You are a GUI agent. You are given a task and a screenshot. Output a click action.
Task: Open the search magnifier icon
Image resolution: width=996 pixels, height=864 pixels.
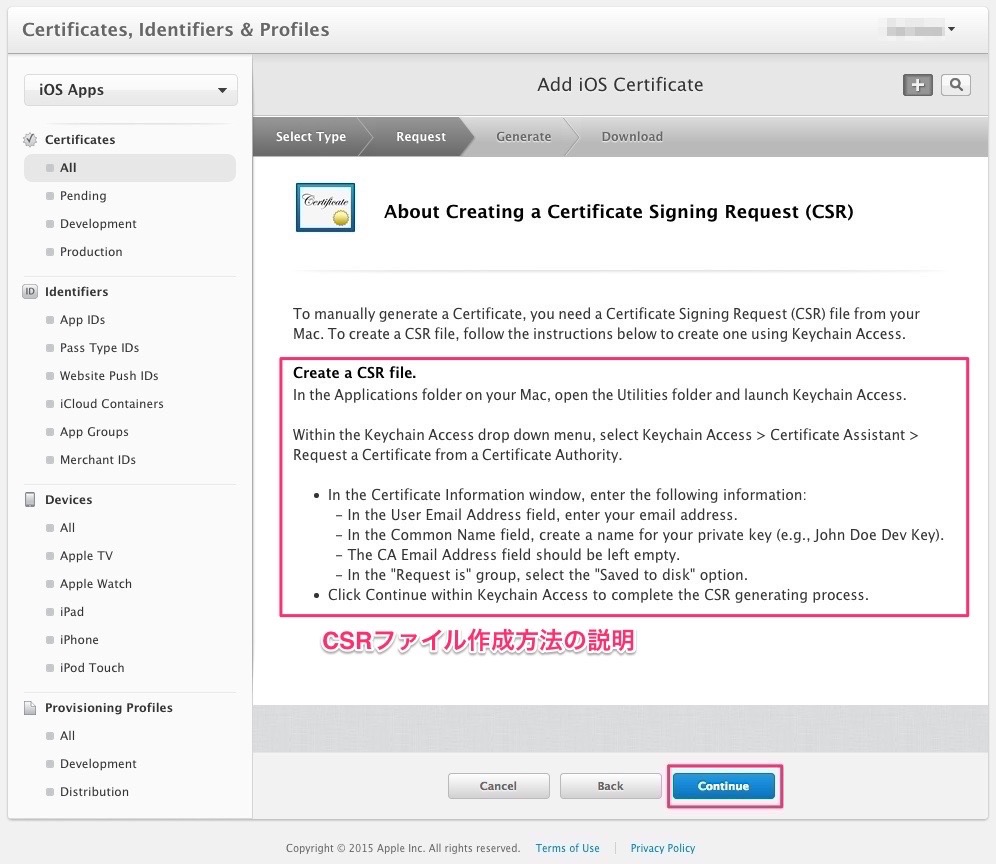956,85
